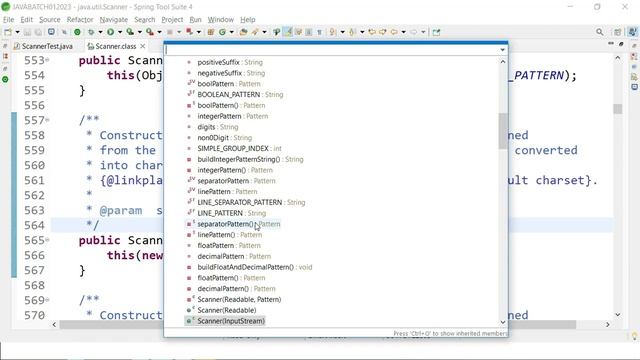Click the Pin Editor toolbar icon
This screenshot has width=640, height=360.
click(x=436, y=32)
